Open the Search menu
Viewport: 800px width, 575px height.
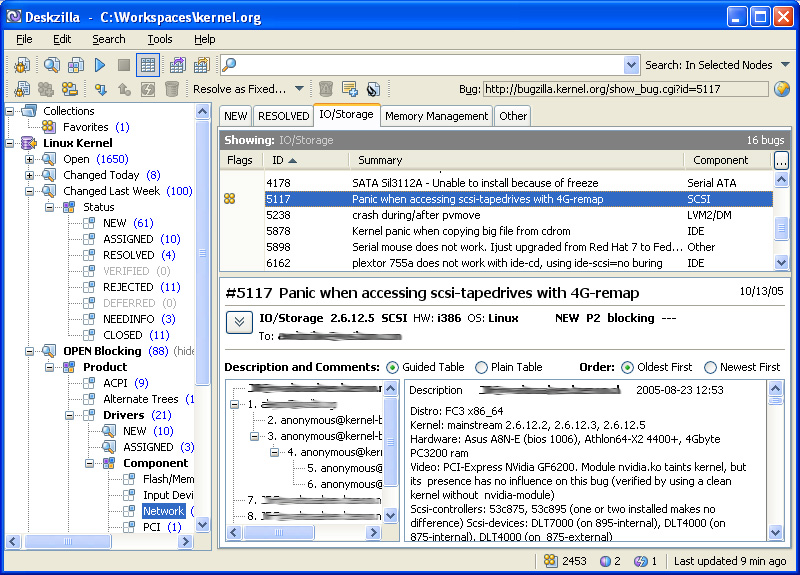(109, 39)
